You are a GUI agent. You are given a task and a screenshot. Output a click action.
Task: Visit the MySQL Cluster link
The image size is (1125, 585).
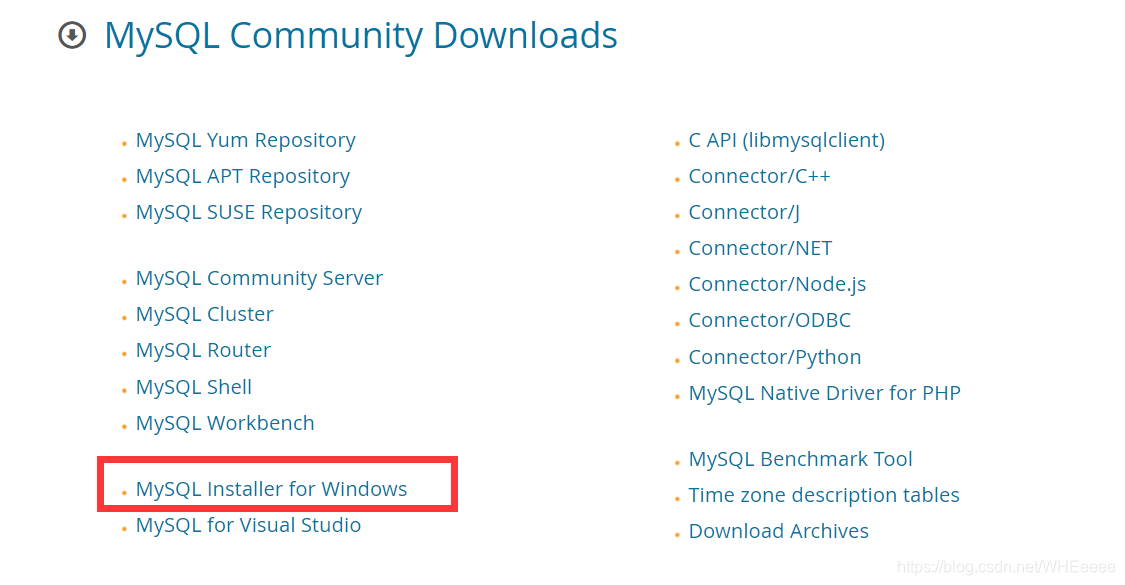pyautogui.click(x=204, y=314)
